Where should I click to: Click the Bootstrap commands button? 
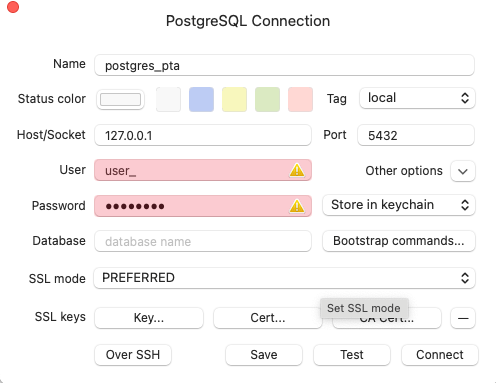[x=399, y=241]
